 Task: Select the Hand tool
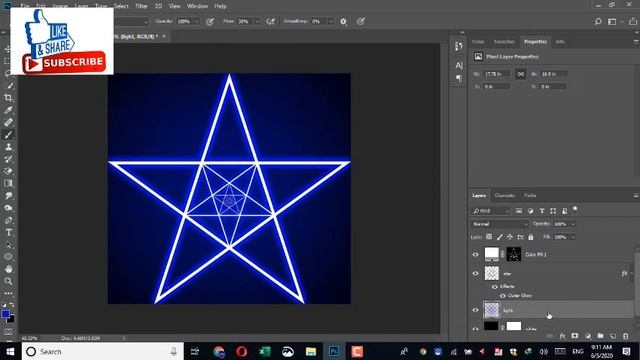coord(8,269)
